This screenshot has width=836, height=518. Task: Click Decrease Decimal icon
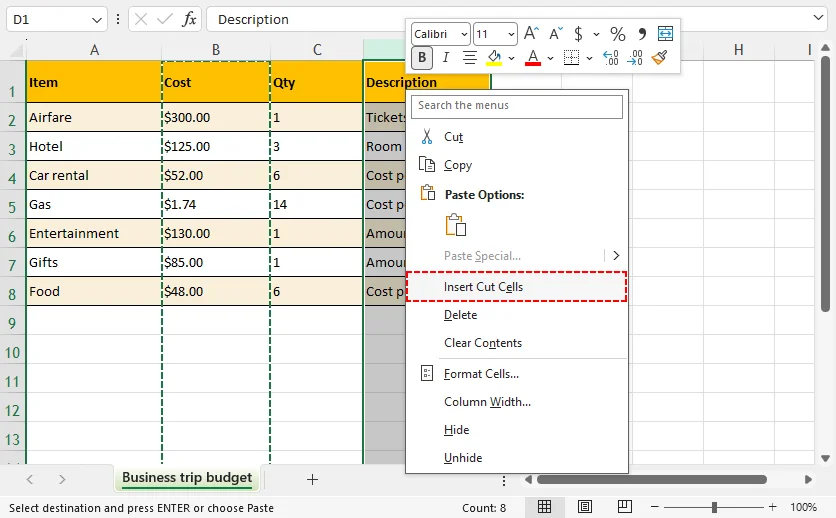click(635, 58)
